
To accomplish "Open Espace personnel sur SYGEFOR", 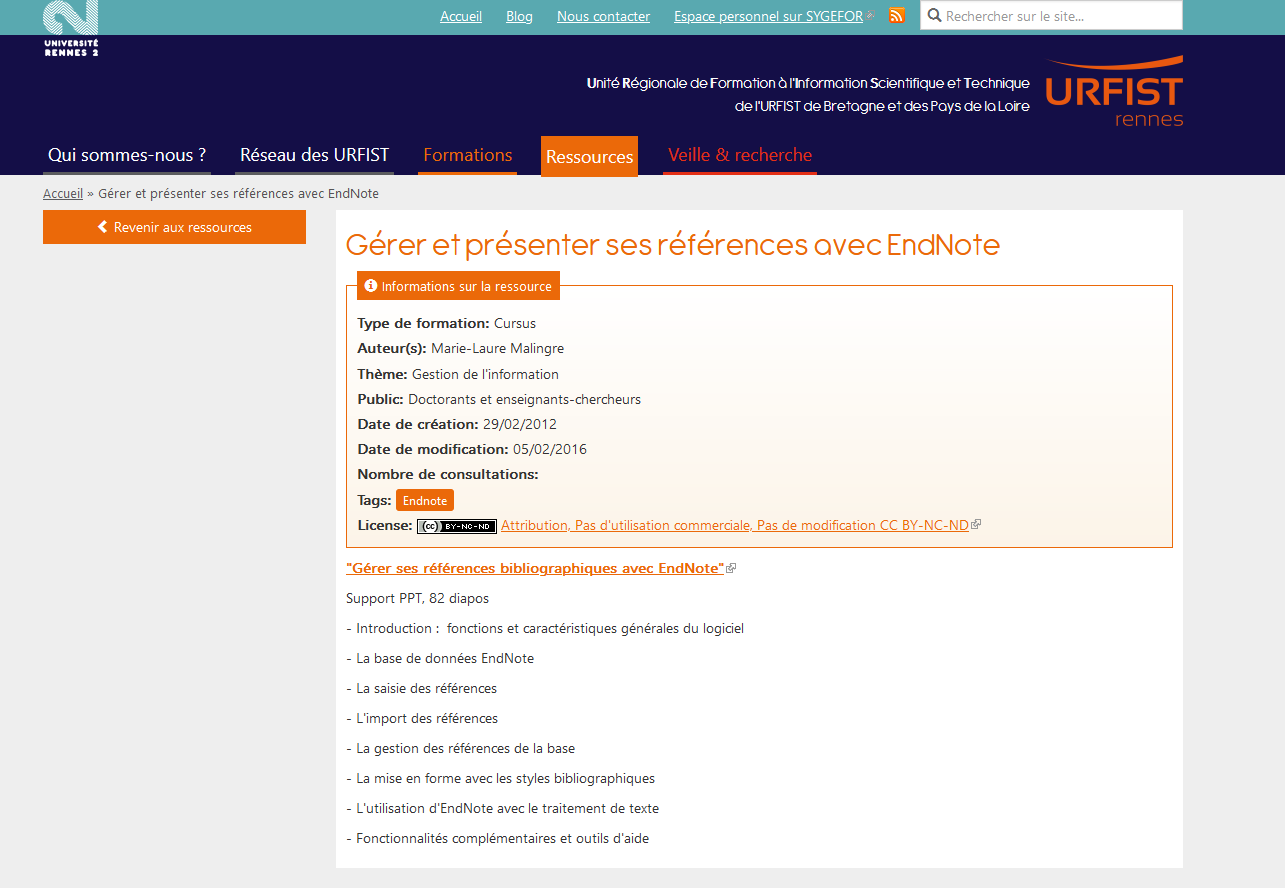I will point(768,16).
